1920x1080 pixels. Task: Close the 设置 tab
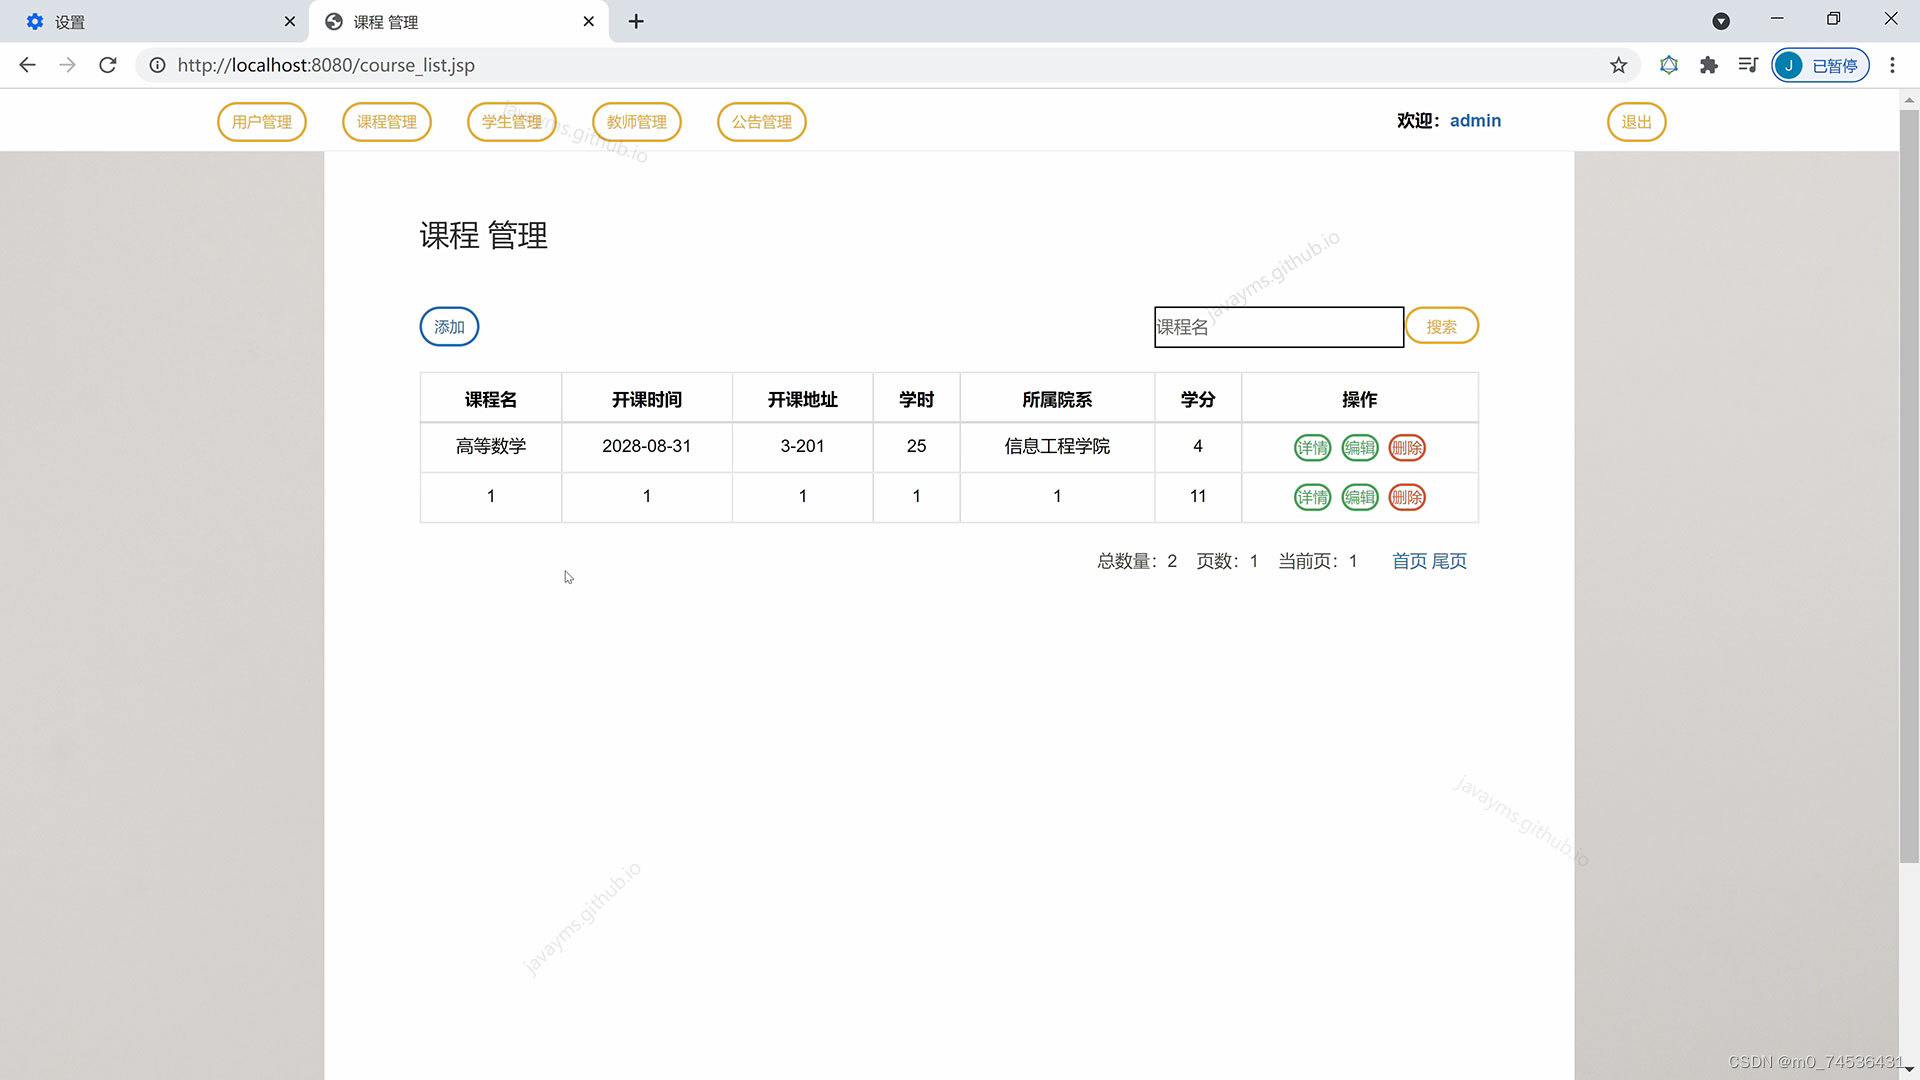[290, 21]
